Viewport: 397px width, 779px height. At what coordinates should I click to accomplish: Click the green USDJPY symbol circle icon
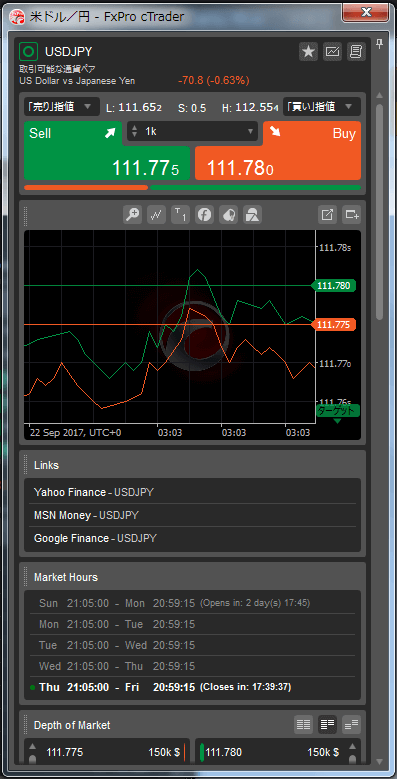coord(28,51)
